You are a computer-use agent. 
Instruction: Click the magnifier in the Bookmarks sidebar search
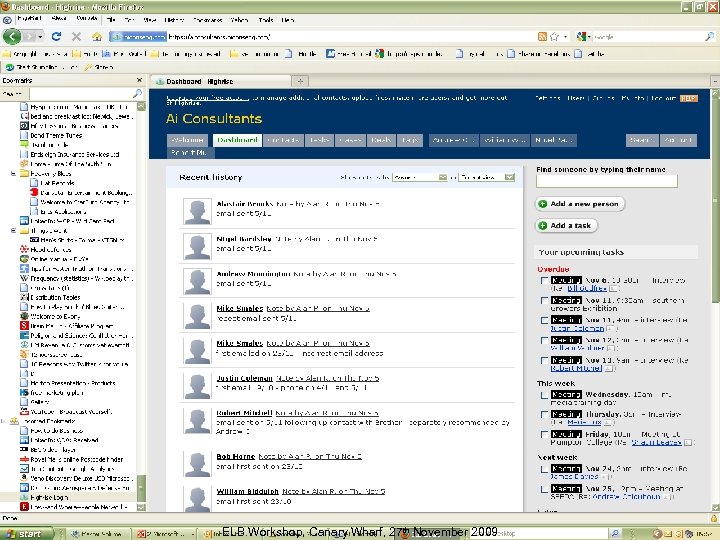click(x=137, y=94)
